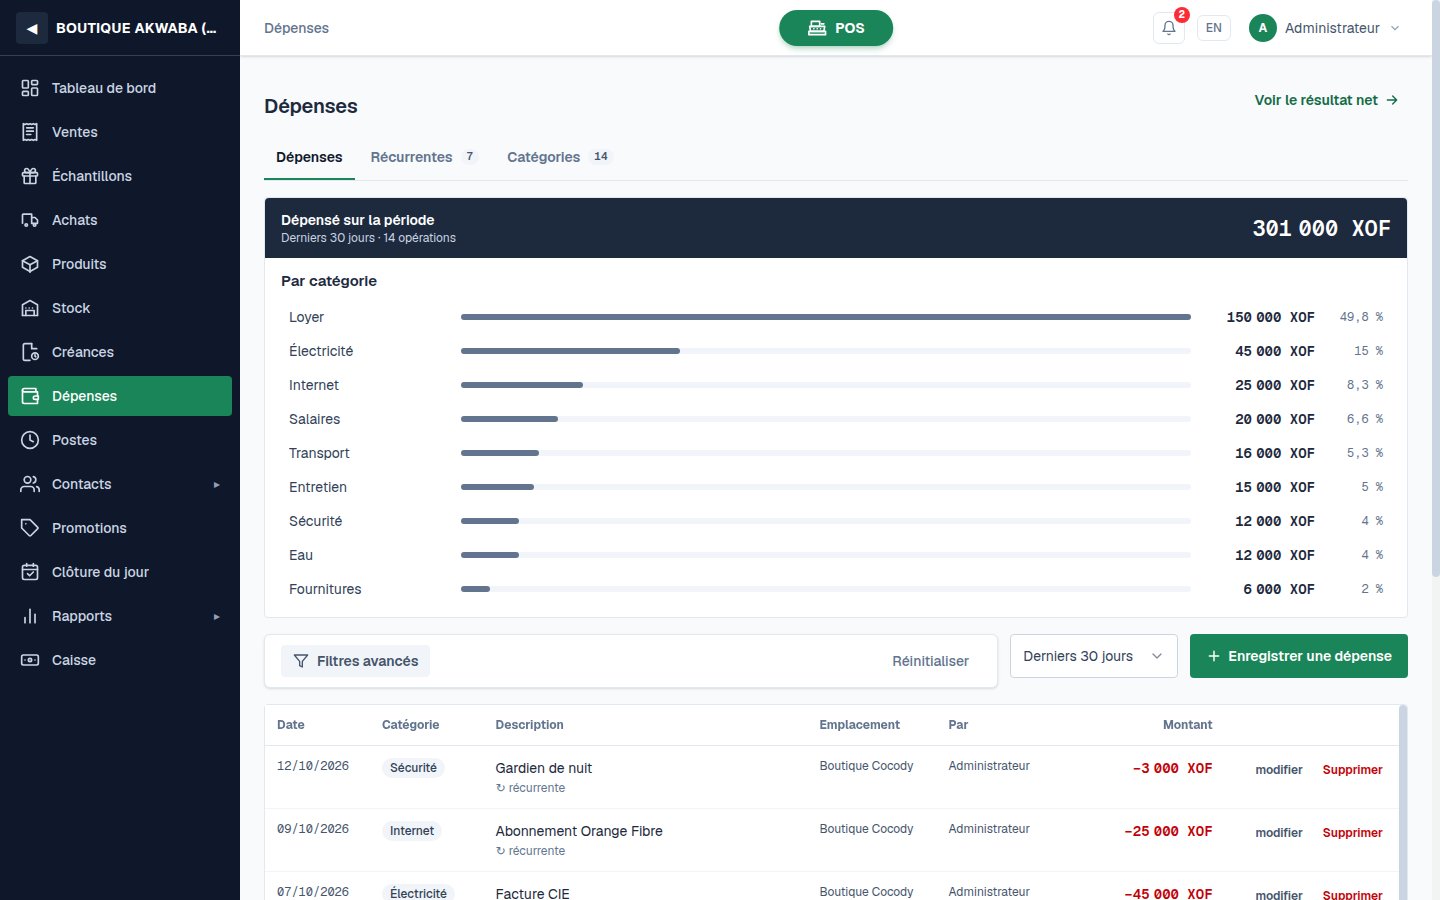Click the 301 000 XOF total amount
This screenshot has height=900, width=1440.
coord(1322,228)
